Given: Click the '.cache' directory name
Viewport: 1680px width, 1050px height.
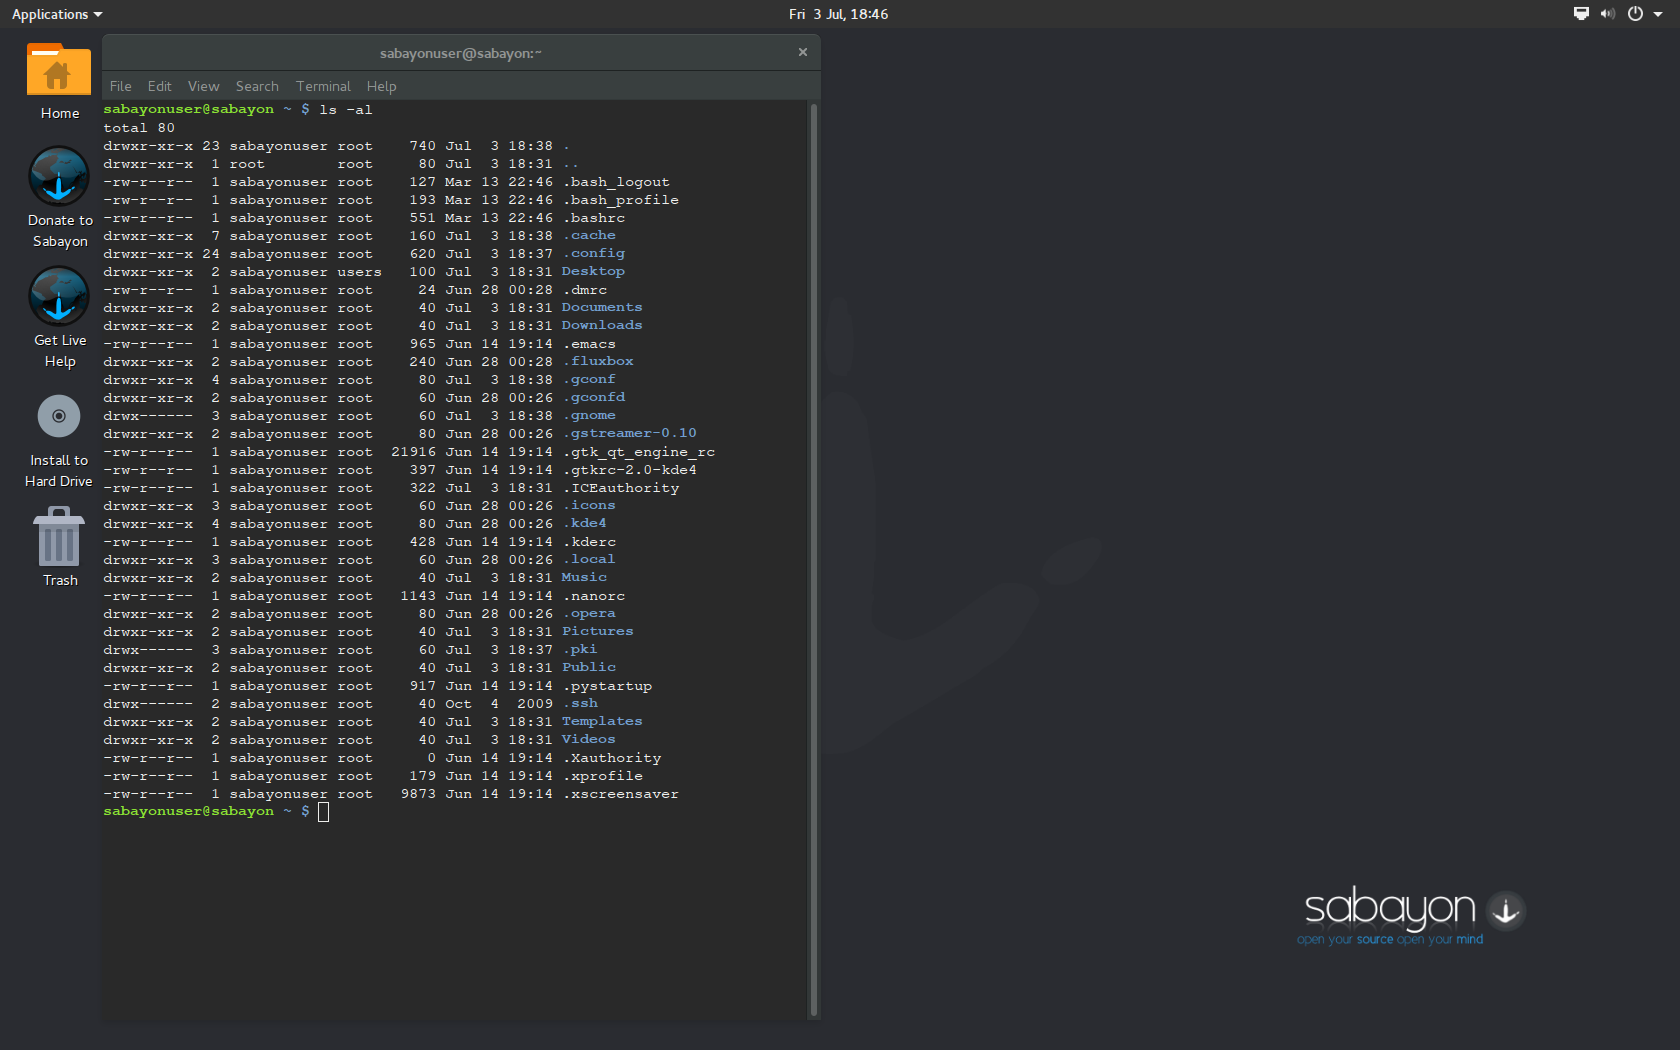Looking at the screenshot, I should [x=589, y=236].
